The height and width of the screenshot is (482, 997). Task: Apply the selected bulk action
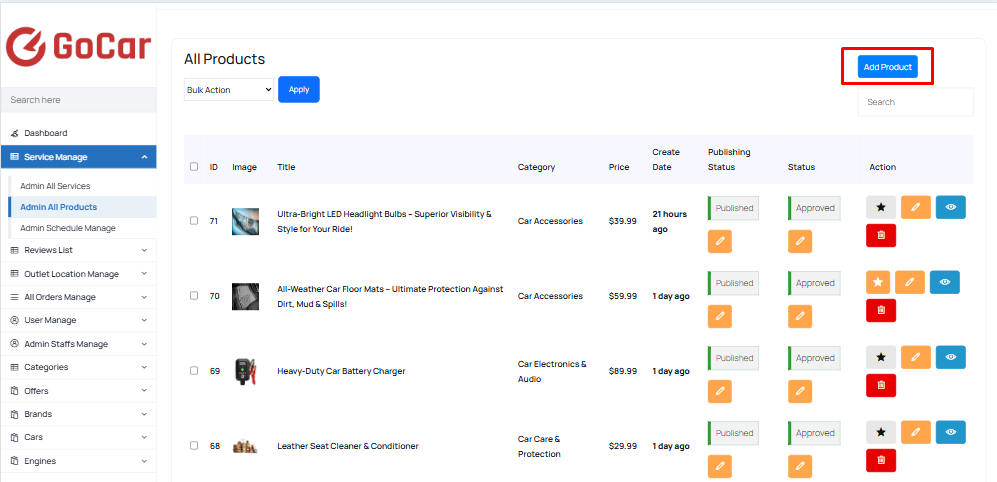(x=299, y=90)
